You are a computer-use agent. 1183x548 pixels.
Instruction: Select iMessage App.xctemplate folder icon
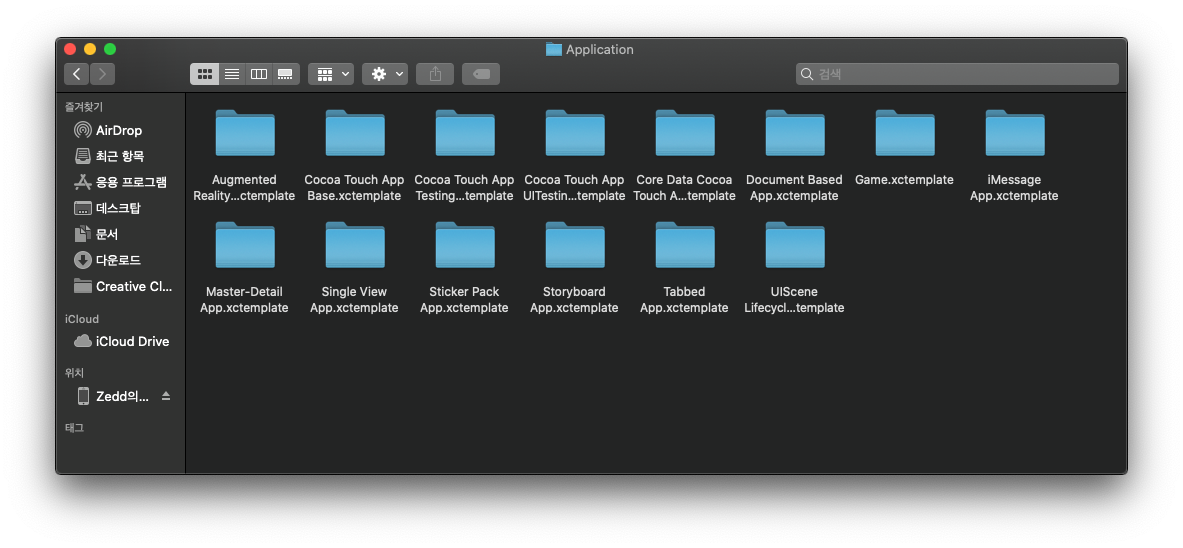click(x=1016, y=133)
